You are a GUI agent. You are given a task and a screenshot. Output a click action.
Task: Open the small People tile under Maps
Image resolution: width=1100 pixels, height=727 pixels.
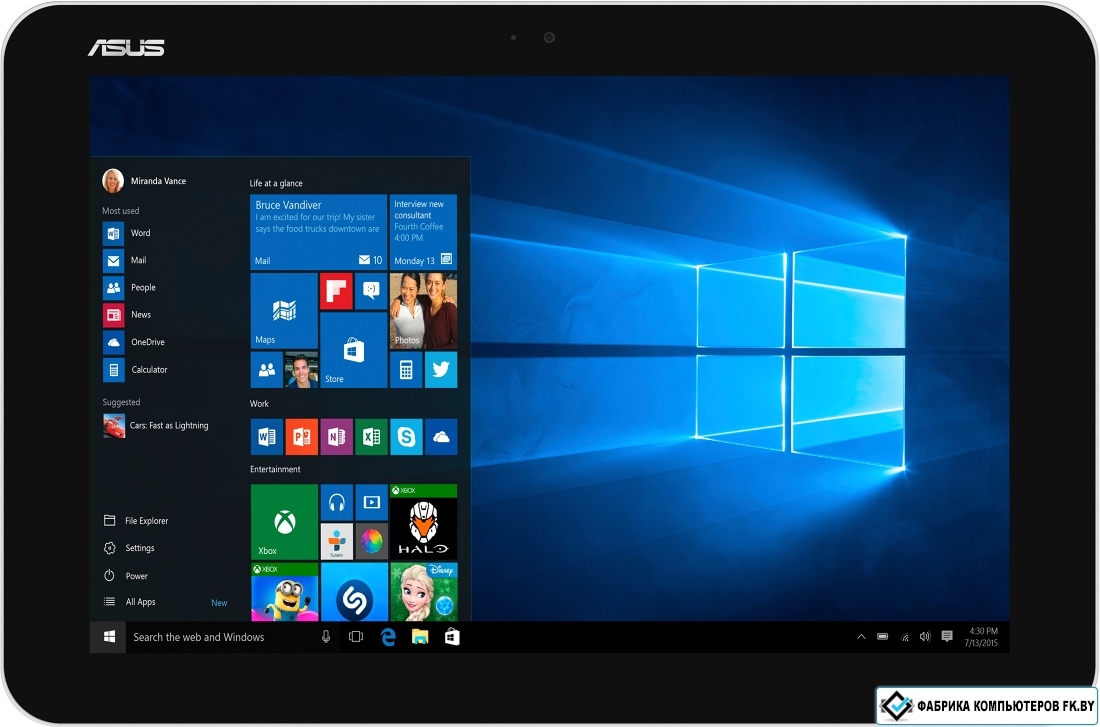(x=267, y=370)
